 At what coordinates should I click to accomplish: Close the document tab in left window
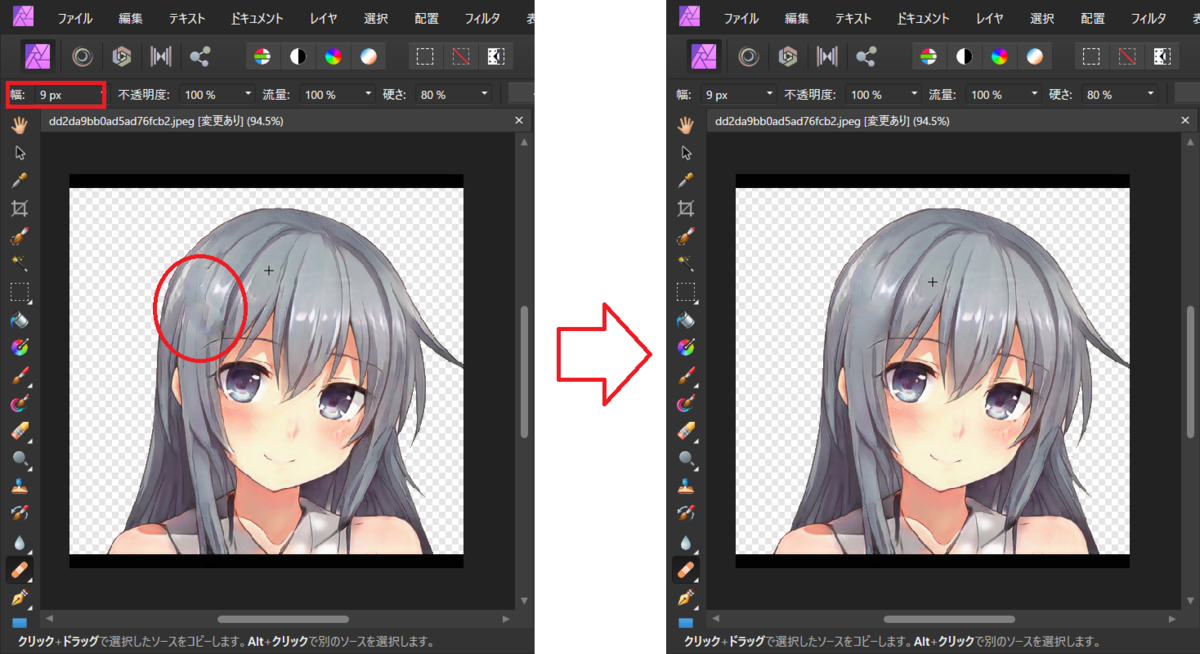point(518,121)
